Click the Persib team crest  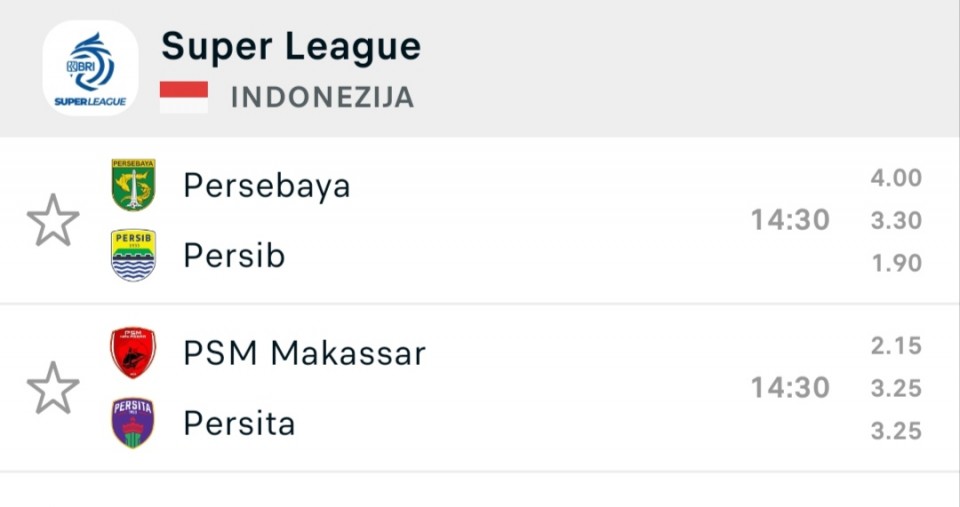pos(133,255)
